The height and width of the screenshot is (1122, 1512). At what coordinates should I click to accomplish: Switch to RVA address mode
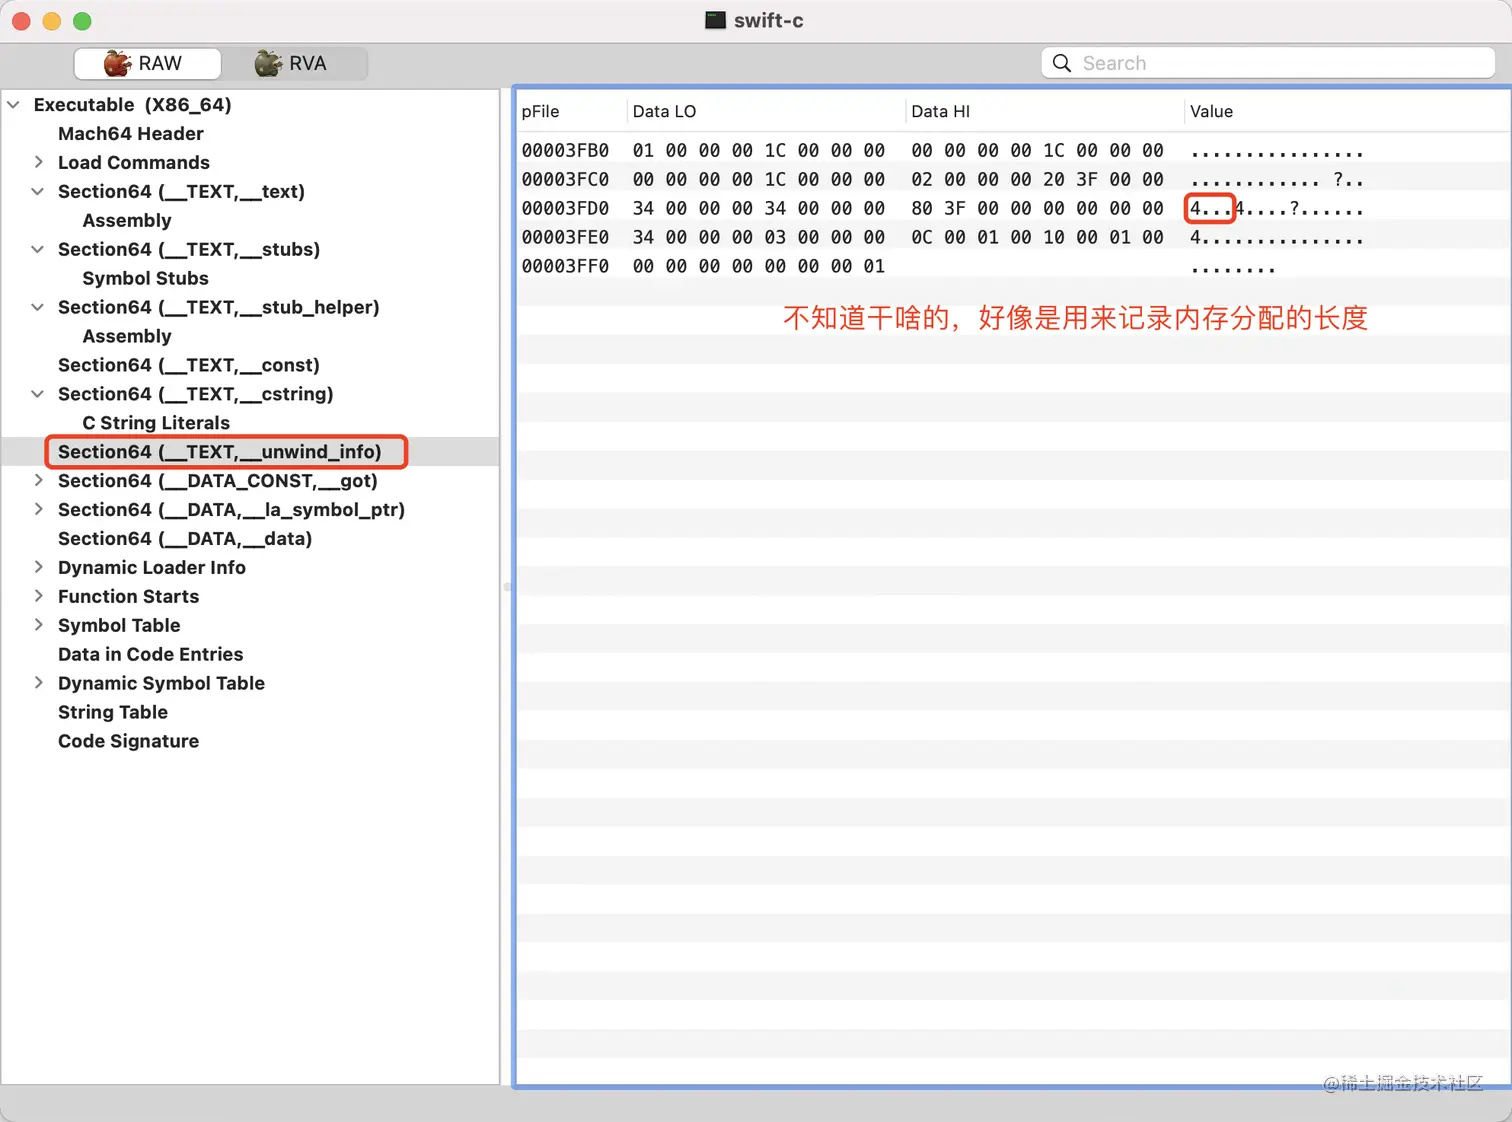click(x=294, y=63)
